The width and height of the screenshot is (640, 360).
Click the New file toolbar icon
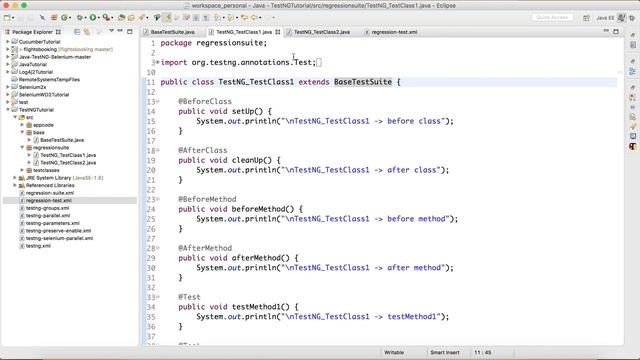[x=7, y=18]
